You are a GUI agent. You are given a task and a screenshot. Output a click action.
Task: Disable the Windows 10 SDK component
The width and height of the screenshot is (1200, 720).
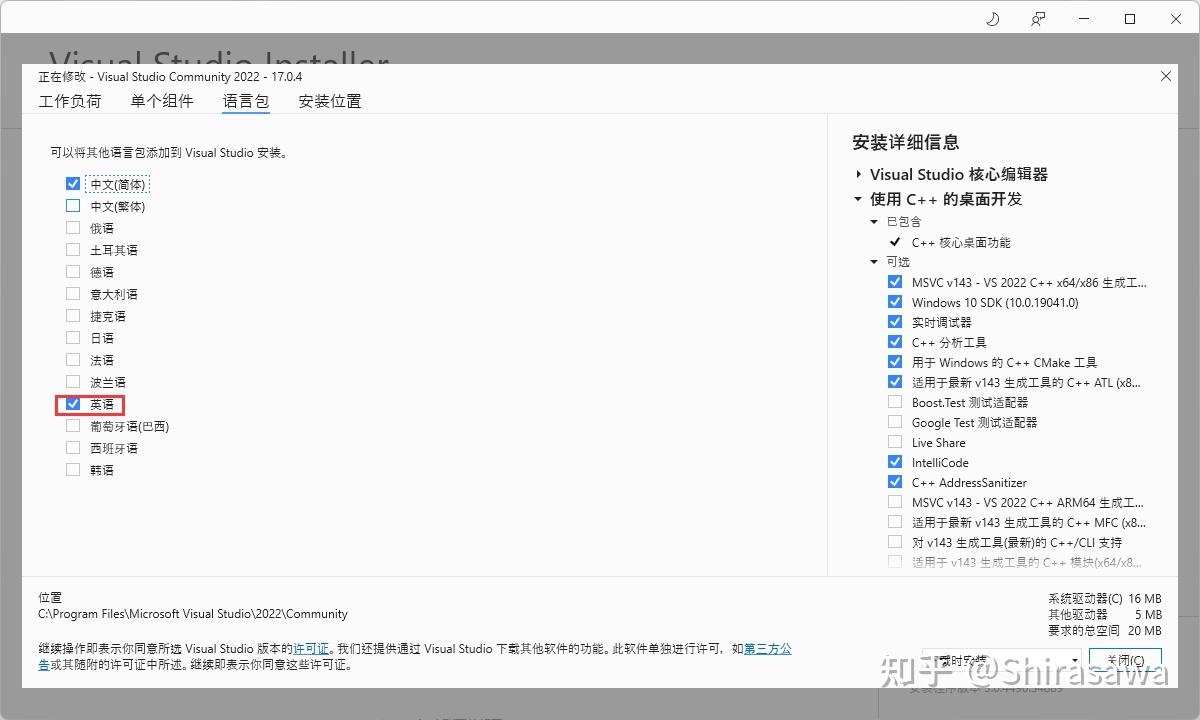pos(895,302)
